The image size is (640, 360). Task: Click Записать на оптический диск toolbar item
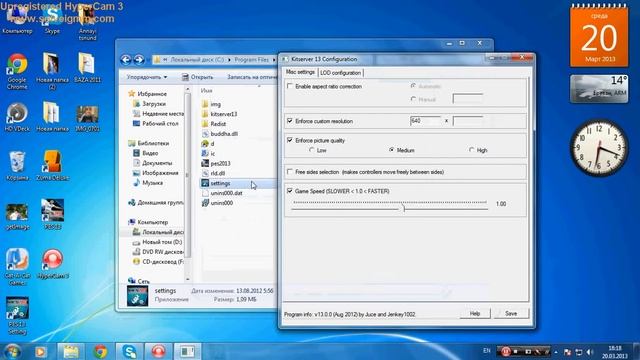[251, 77]
